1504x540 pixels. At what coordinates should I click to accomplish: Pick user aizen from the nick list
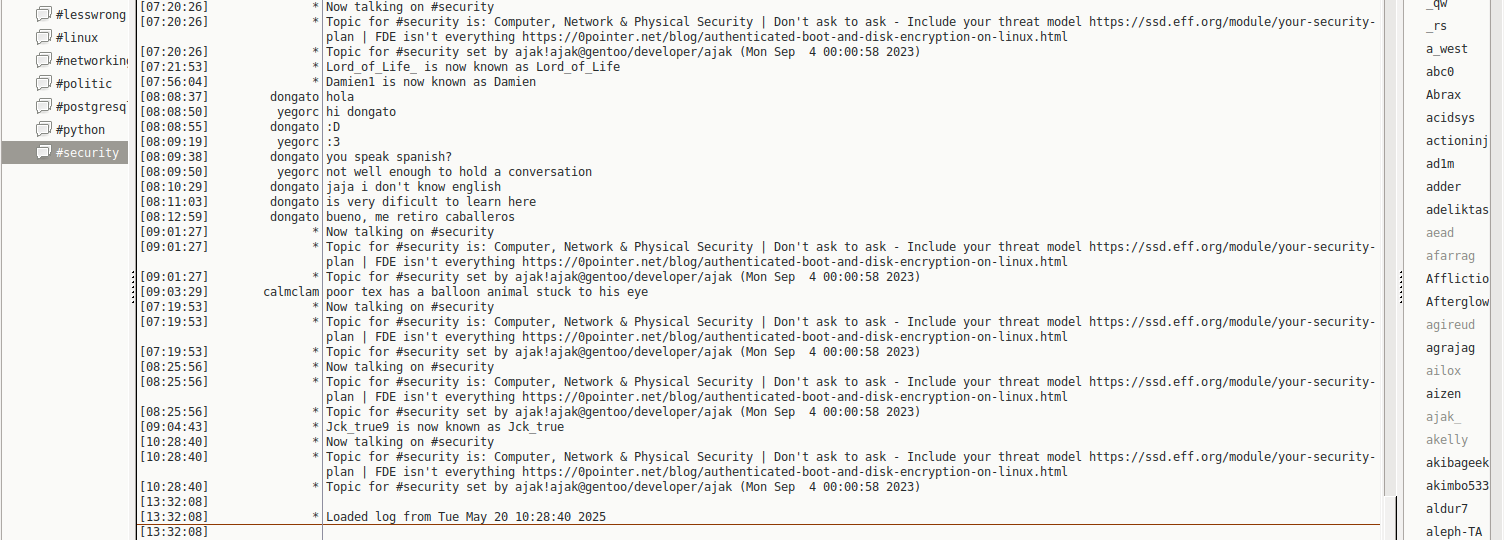(x=1443, y=394)
